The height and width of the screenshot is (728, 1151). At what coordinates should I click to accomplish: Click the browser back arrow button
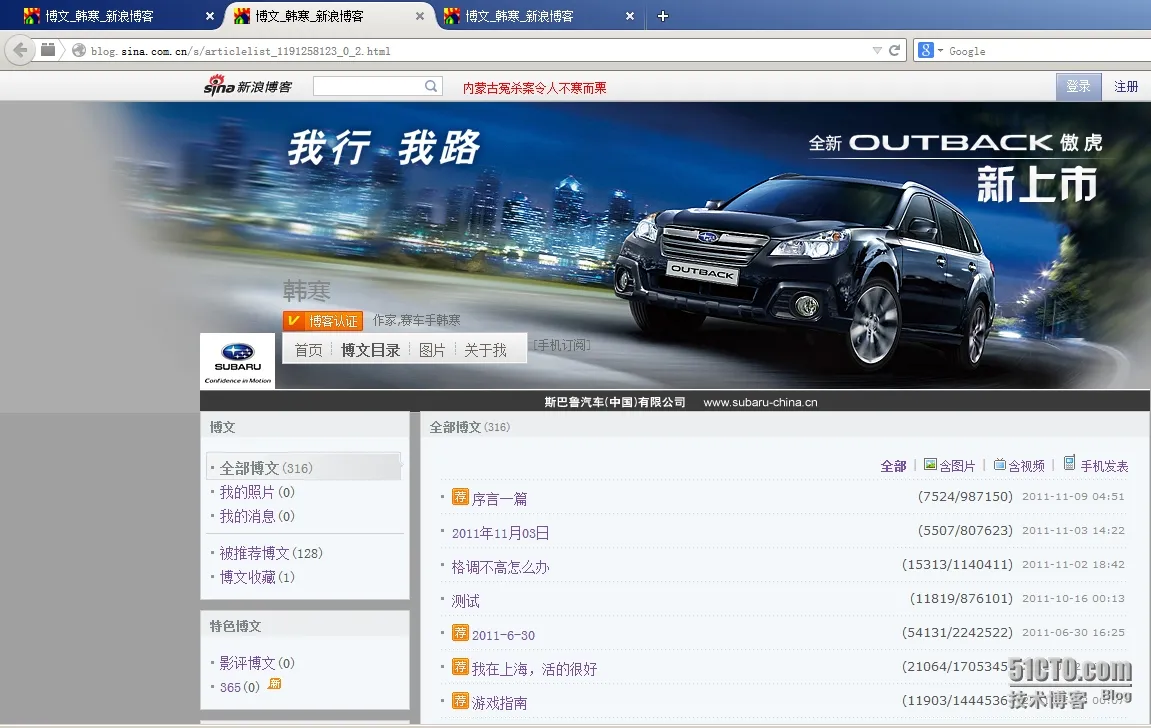click(21, 51)
